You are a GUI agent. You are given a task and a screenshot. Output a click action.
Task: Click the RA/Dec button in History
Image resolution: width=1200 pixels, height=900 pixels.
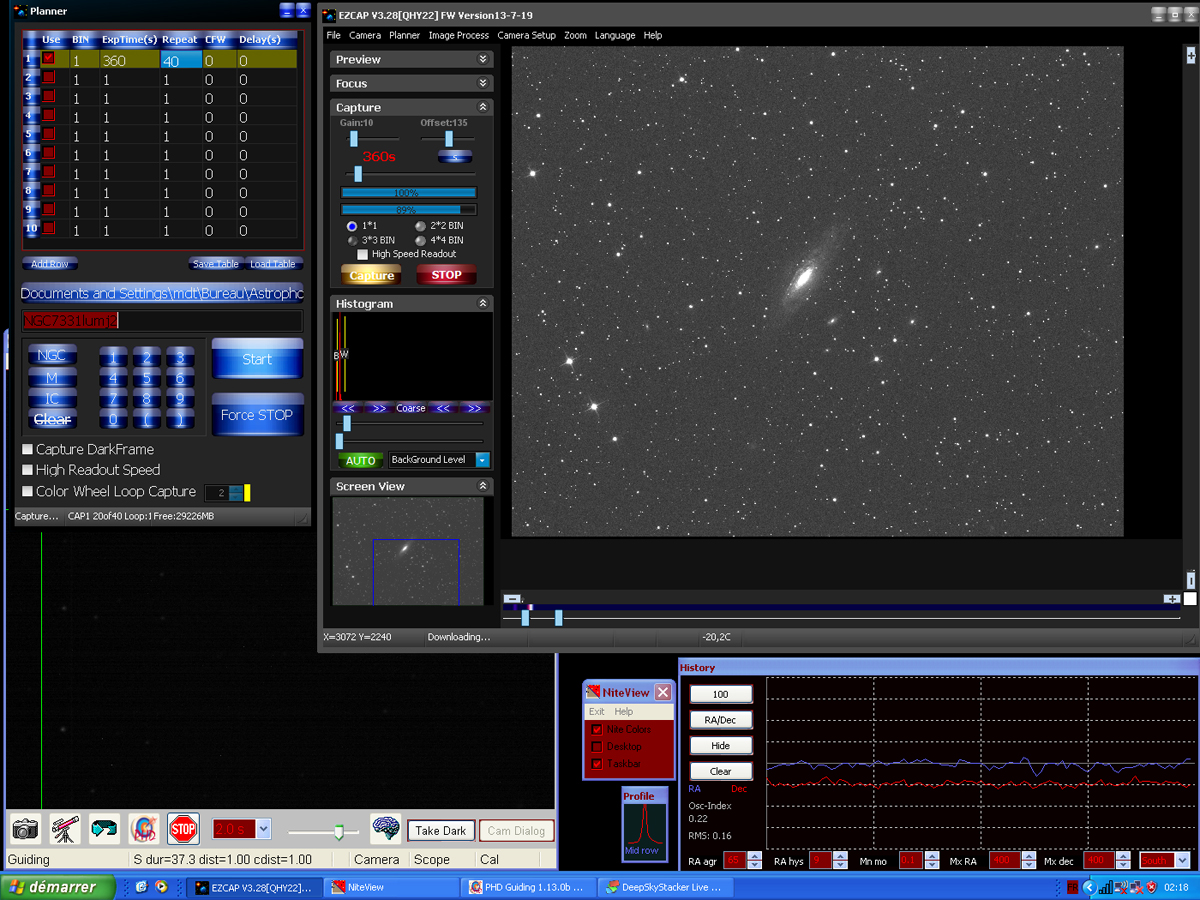(721, 720)
